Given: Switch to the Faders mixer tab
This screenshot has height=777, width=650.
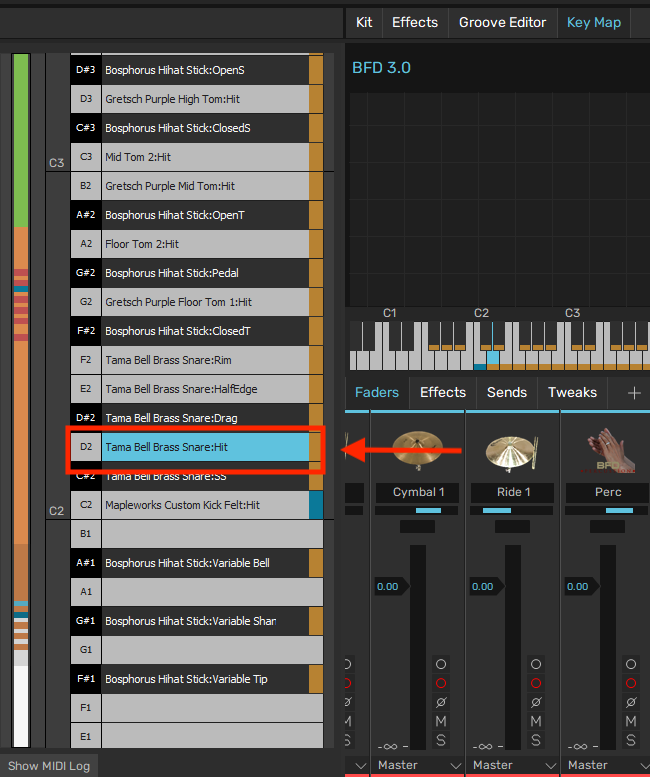Looking at the screenshot, I should 377,392.
